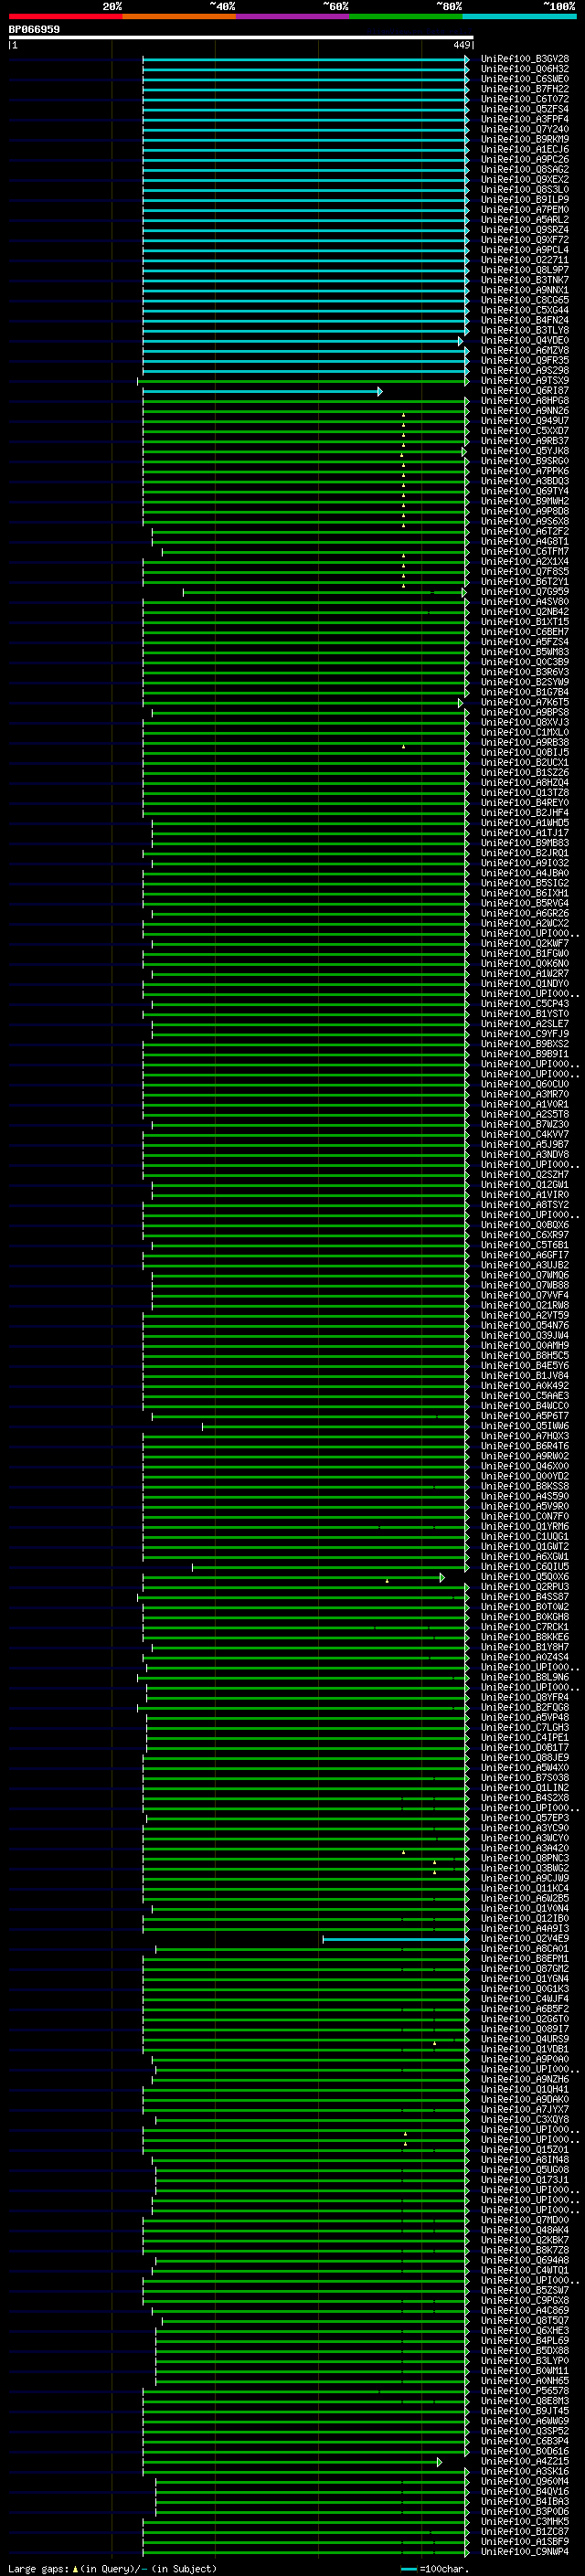Click the orange ~40% identity legend segment
Image resolution: width=585 pixels, height=2576 pixels.
click(179, 16)
